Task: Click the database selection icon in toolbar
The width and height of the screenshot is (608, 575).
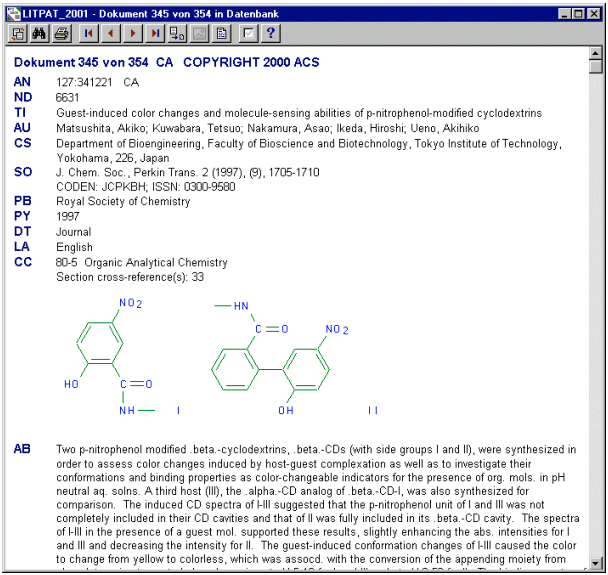Action: click(18, 33)
